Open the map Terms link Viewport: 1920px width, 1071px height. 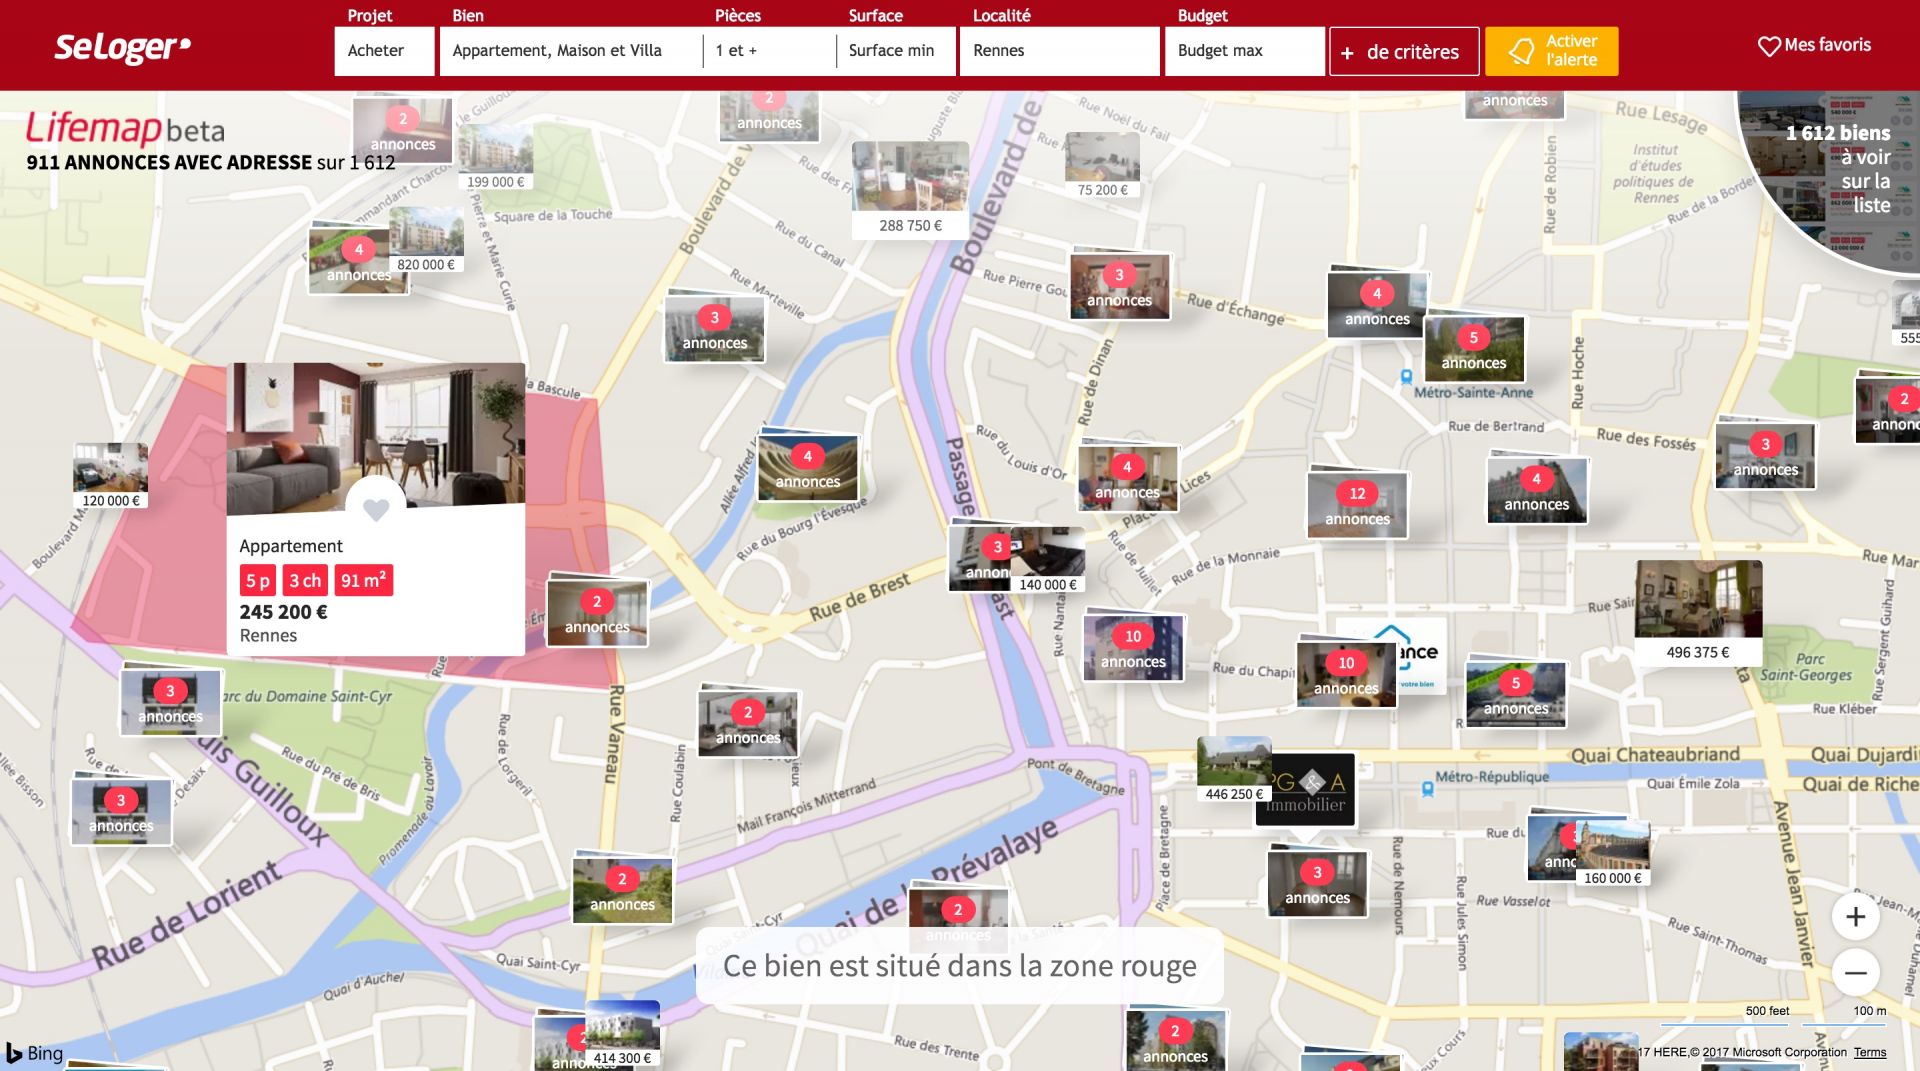click(x=1870, y=1052)
